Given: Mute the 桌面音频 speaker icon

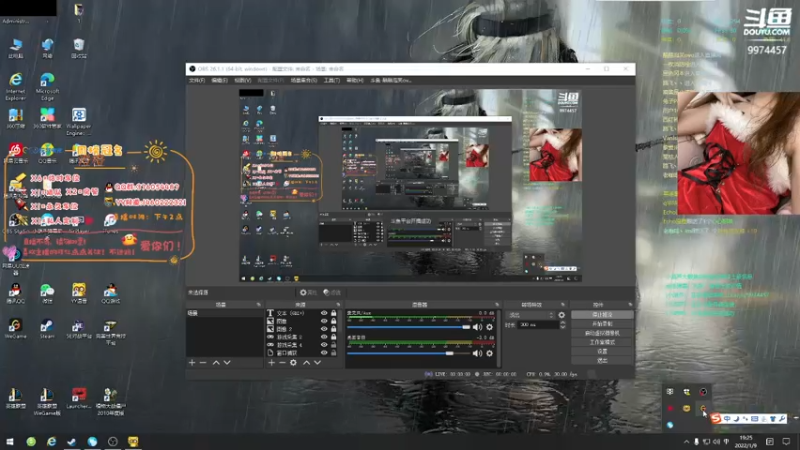Looking at the screenshot, I should pyautogui.click(x=477, y=353).
